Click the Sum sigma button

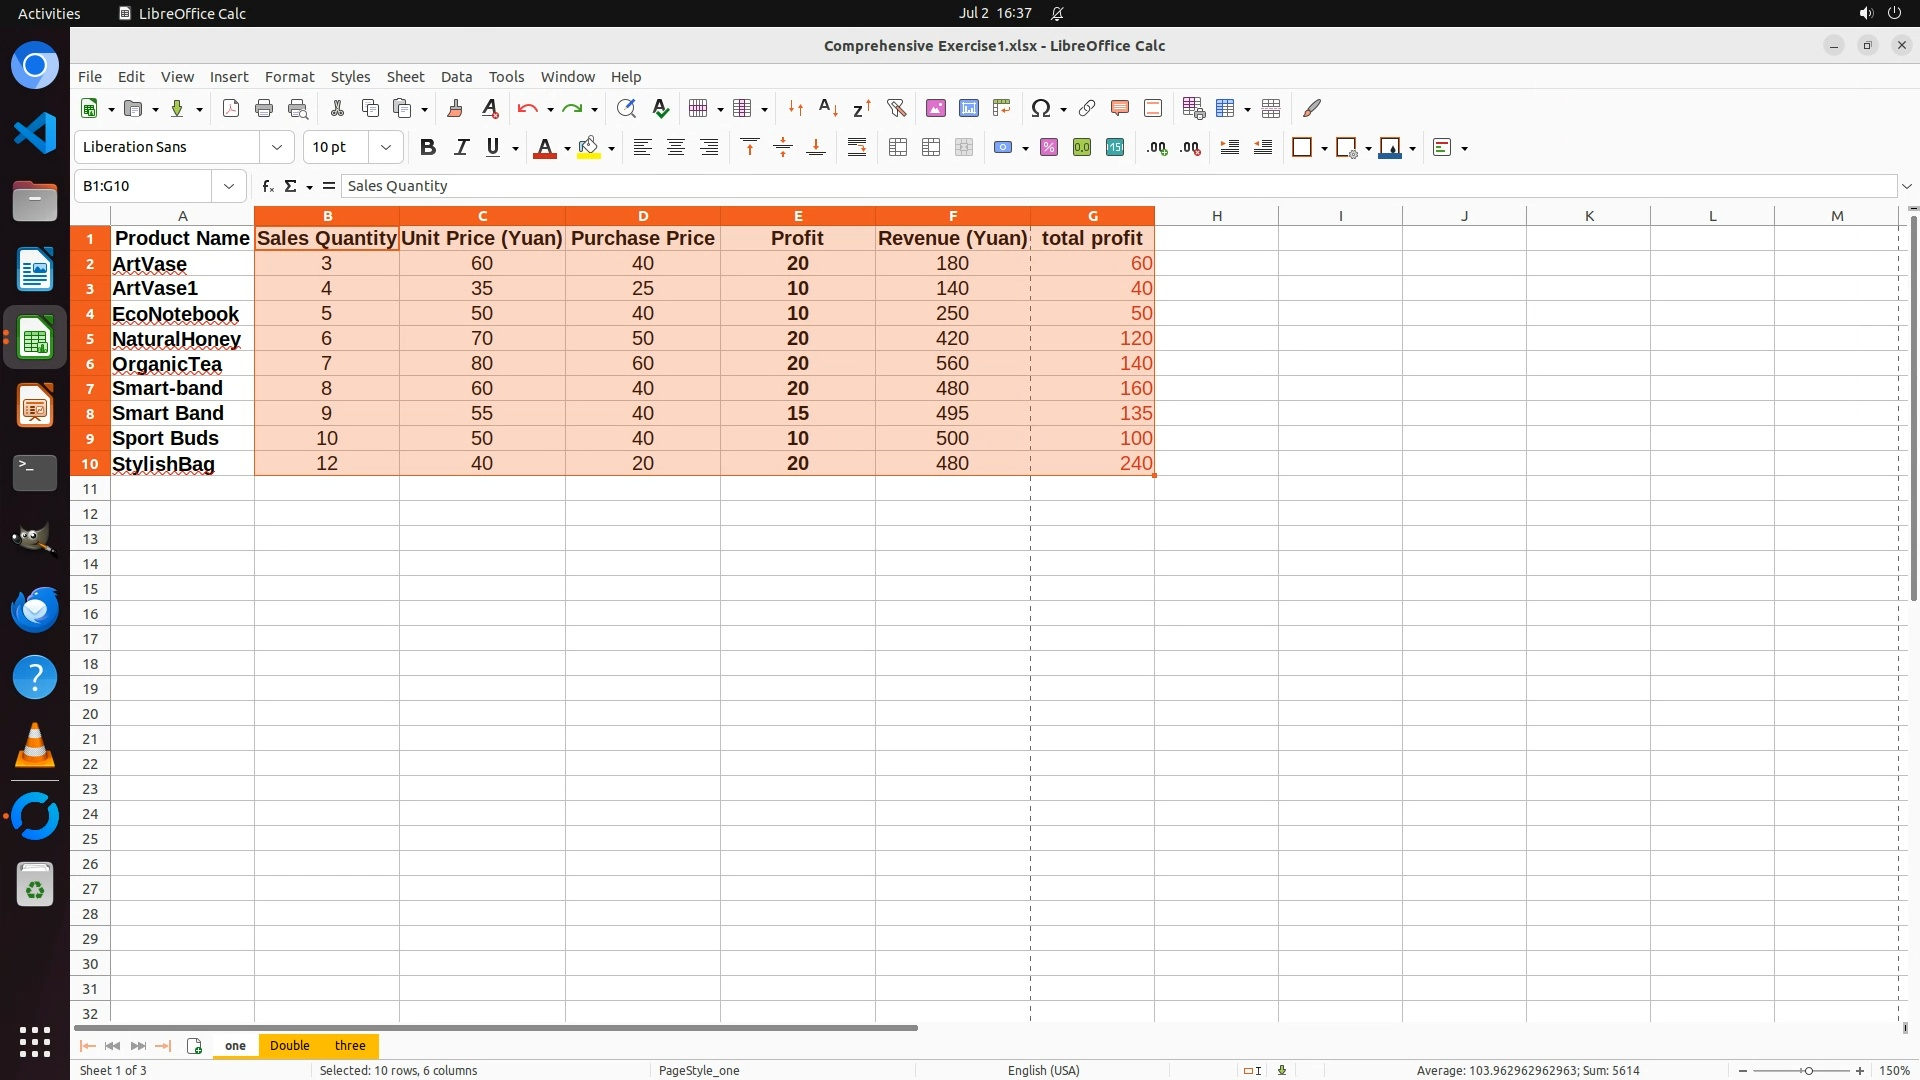[x=291, y=186]
